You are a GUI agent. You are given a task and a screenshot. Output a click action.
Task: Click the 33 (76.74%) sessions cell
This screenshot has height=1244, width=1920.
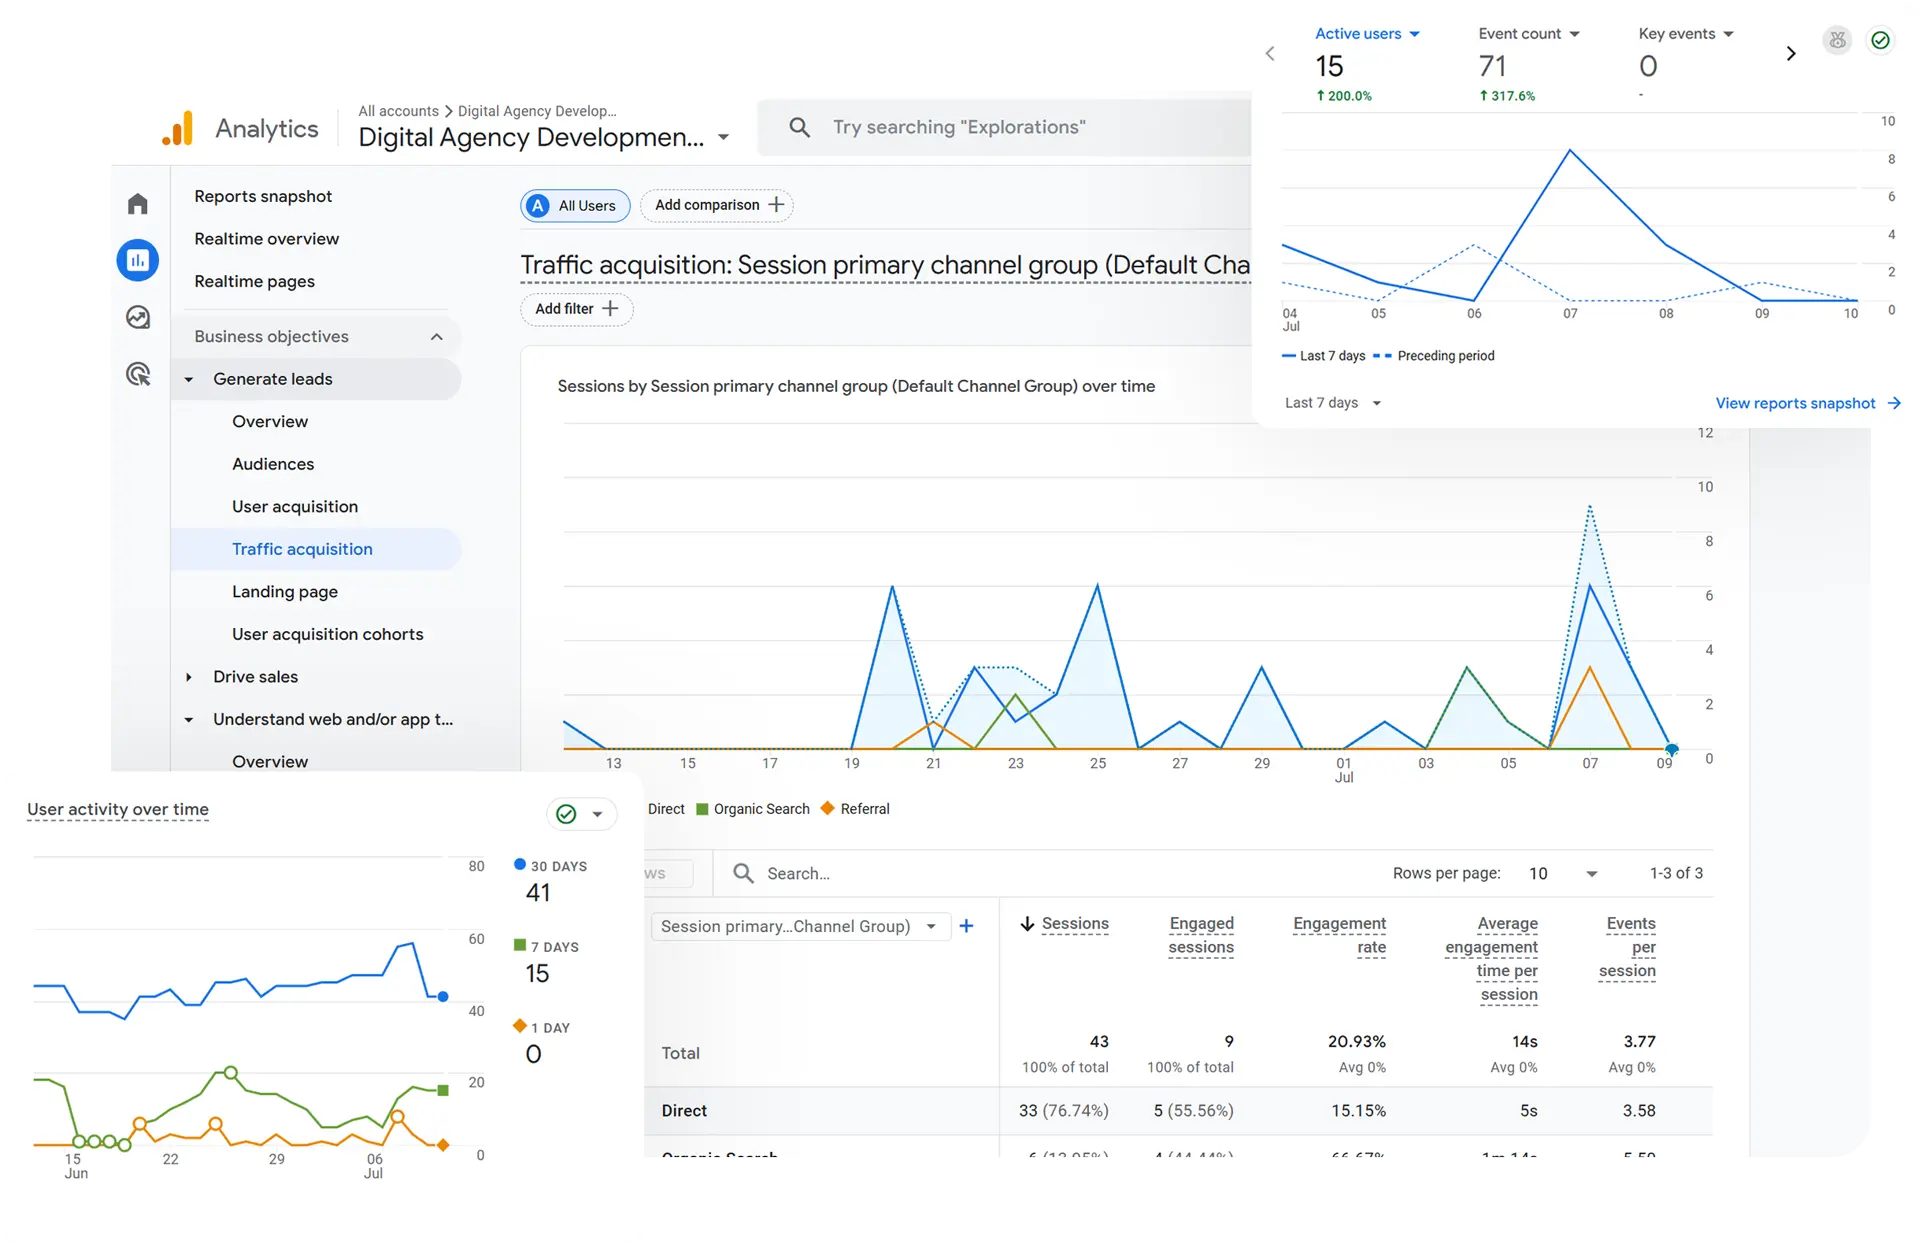coord(1064,1110)
